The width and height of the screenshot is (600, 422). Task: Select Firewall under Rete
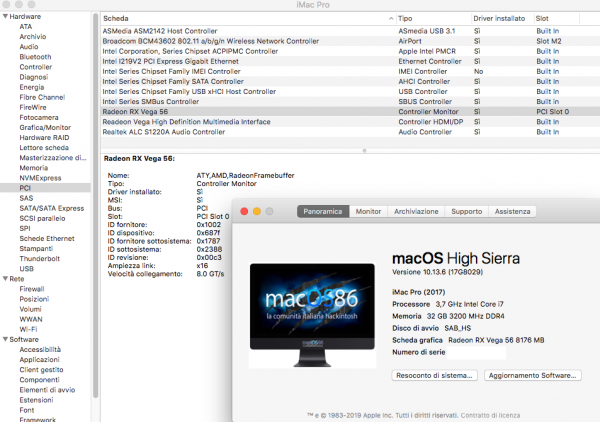point(32,289)
